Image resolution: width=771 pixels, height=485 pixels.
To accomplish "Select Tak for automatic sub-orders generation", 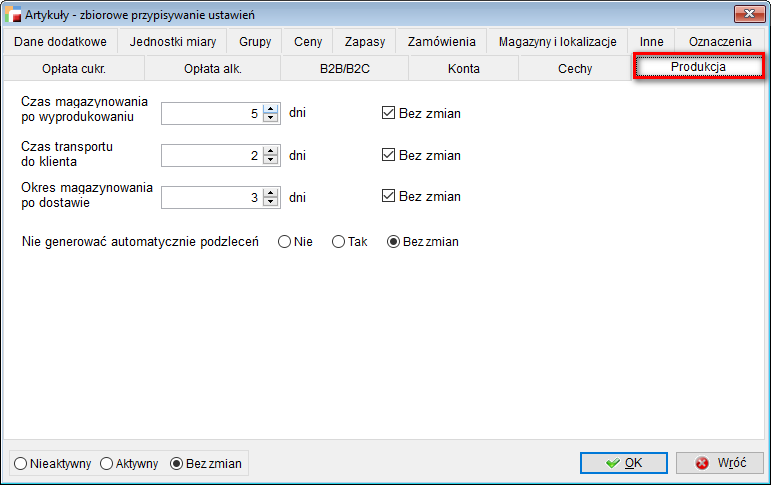I will click(339, 242).
